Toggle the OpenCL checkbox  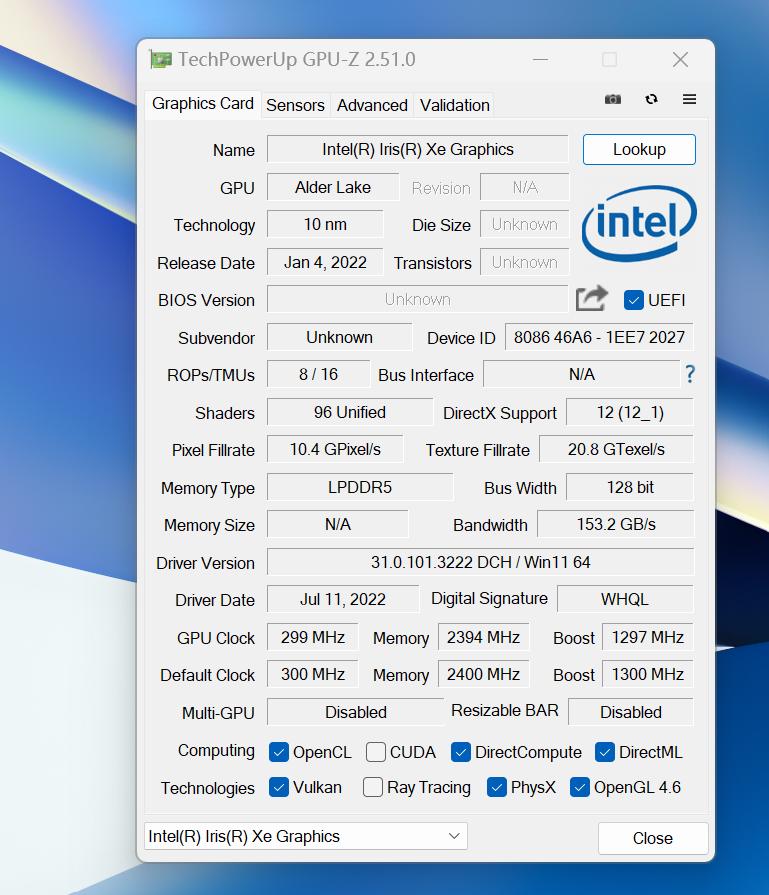(x=279, y=752)
